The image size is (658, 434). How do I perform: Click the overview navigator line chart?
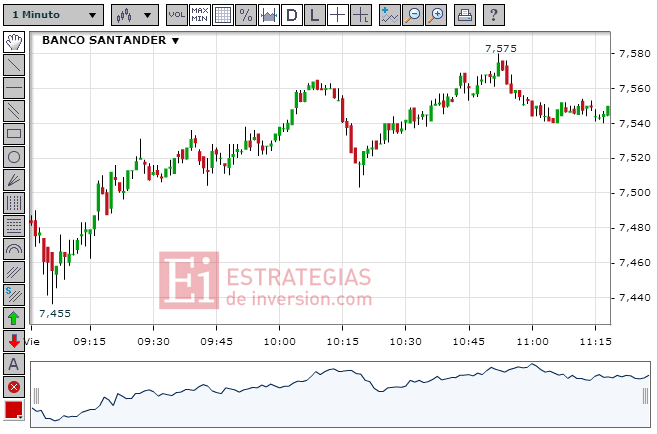[x=340, y=395]
